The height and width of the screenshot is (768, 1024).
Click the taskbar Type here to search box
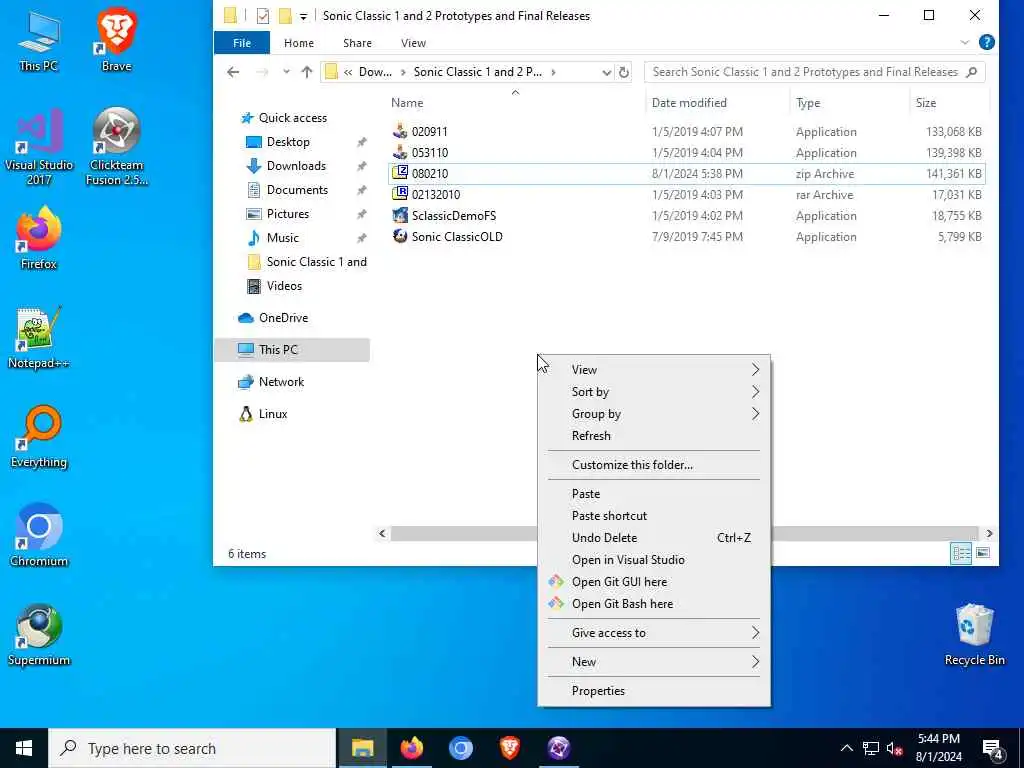(x=193, y=748)
